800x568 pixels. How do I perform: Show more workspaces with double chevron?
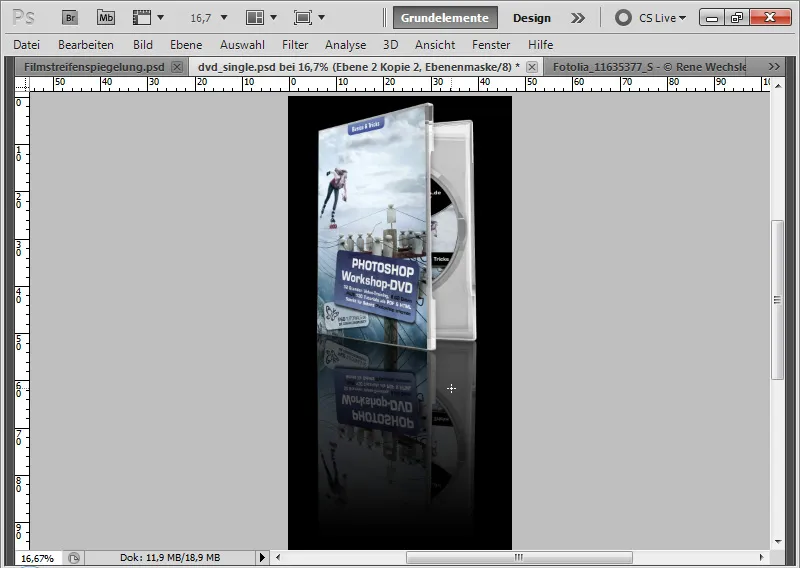click(x=578, y=18)
